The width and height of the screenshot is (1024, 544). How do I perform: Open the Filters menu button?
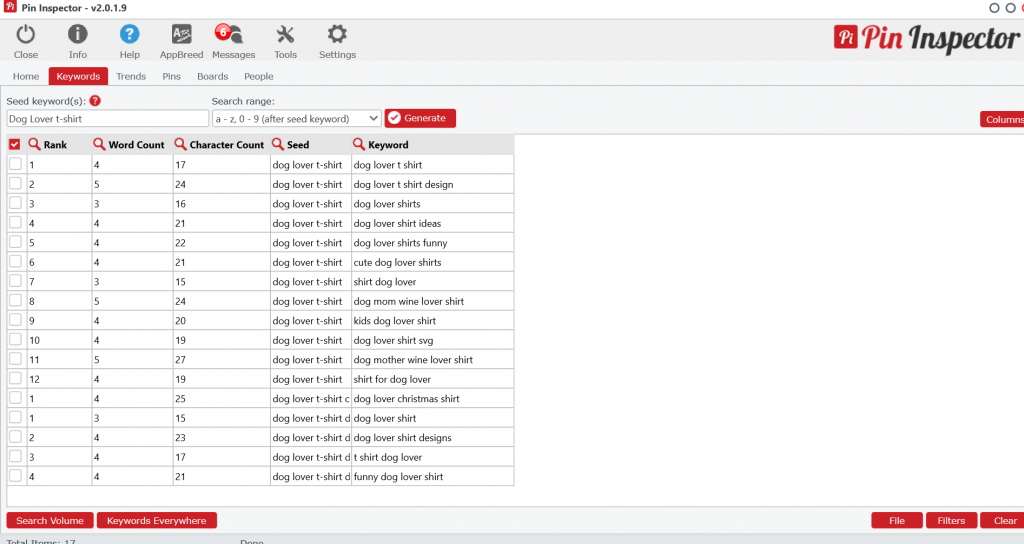pos(951,520)
